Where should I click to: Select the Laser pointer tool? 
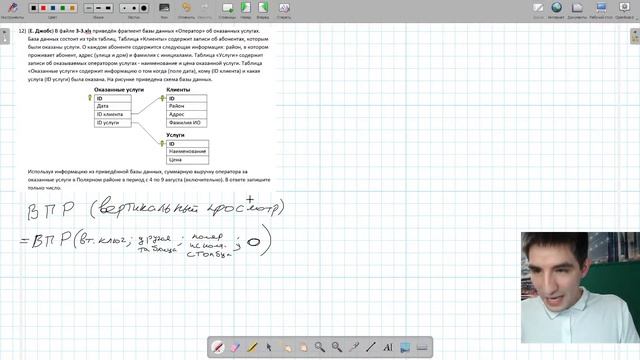[354, 347]
